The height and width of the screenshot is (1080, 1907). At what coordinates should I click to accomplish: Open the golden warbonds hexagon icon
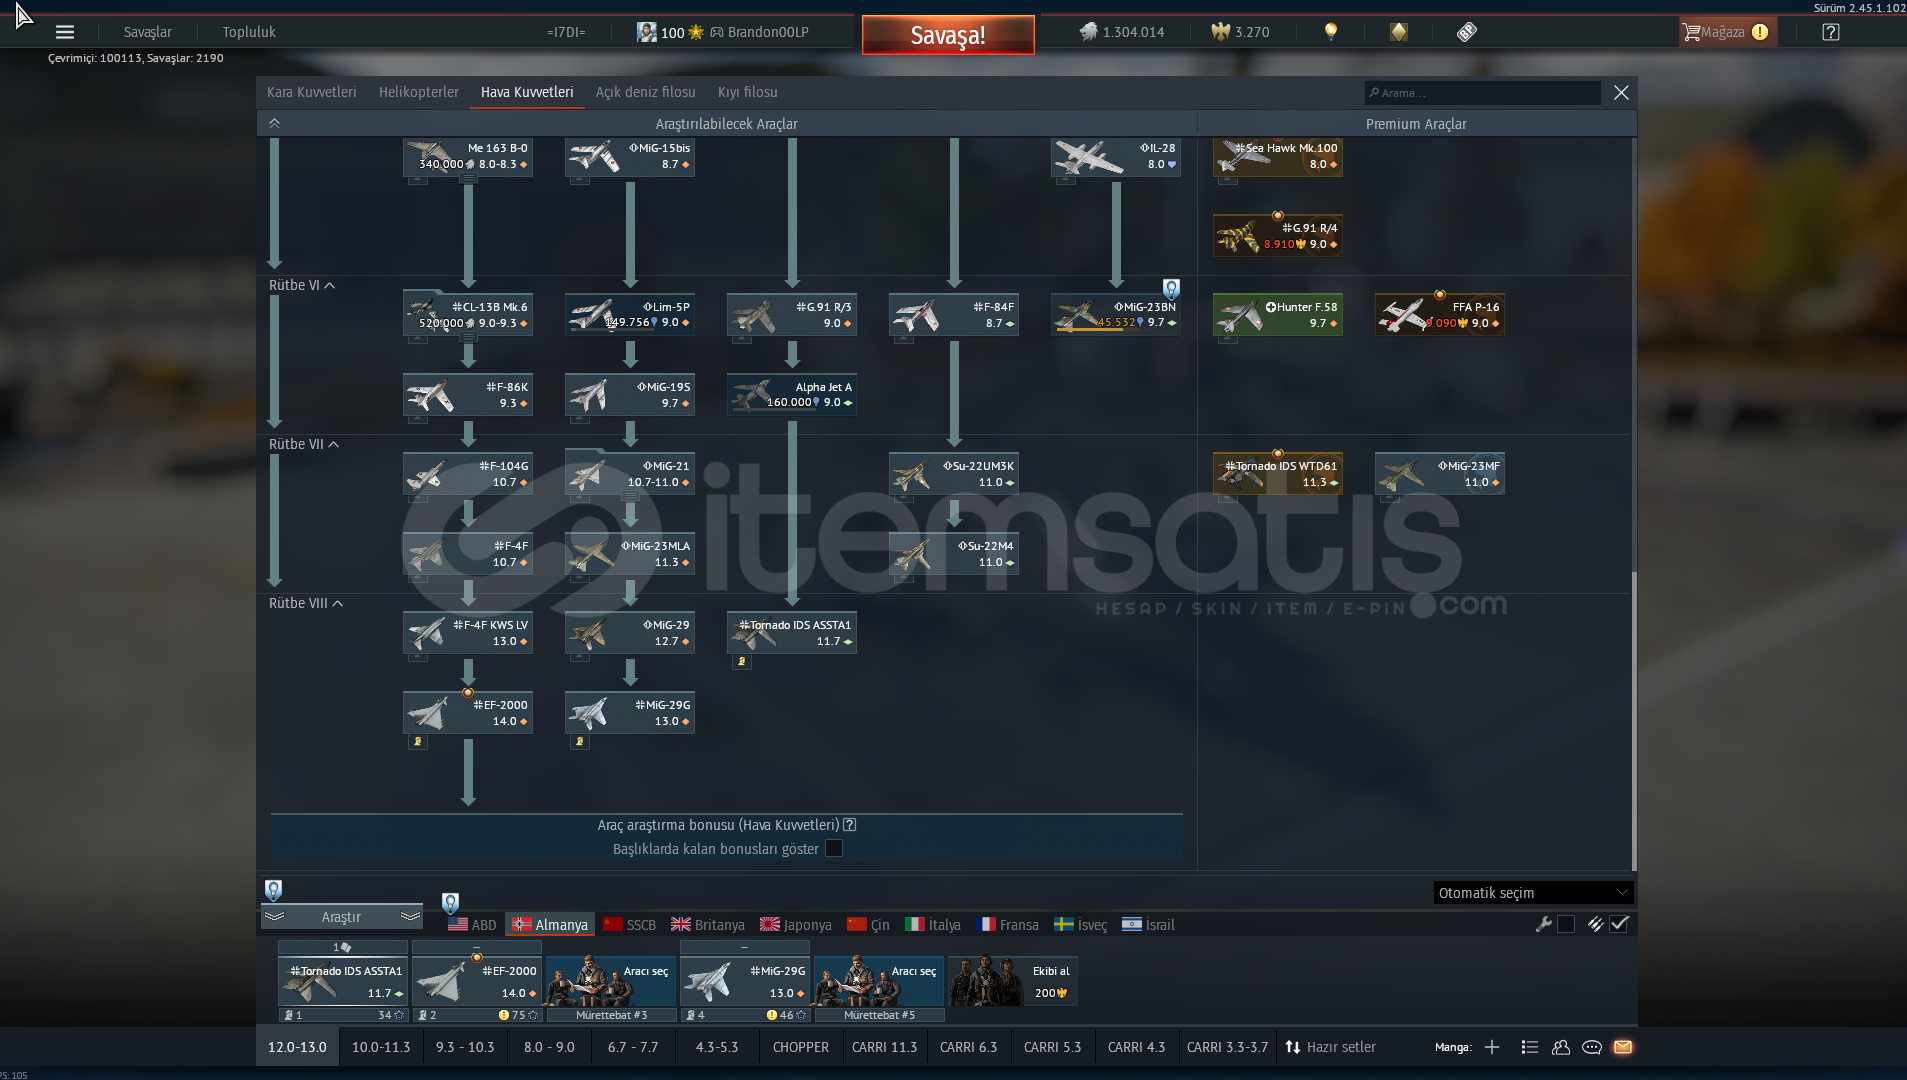tap(1398, 32)
